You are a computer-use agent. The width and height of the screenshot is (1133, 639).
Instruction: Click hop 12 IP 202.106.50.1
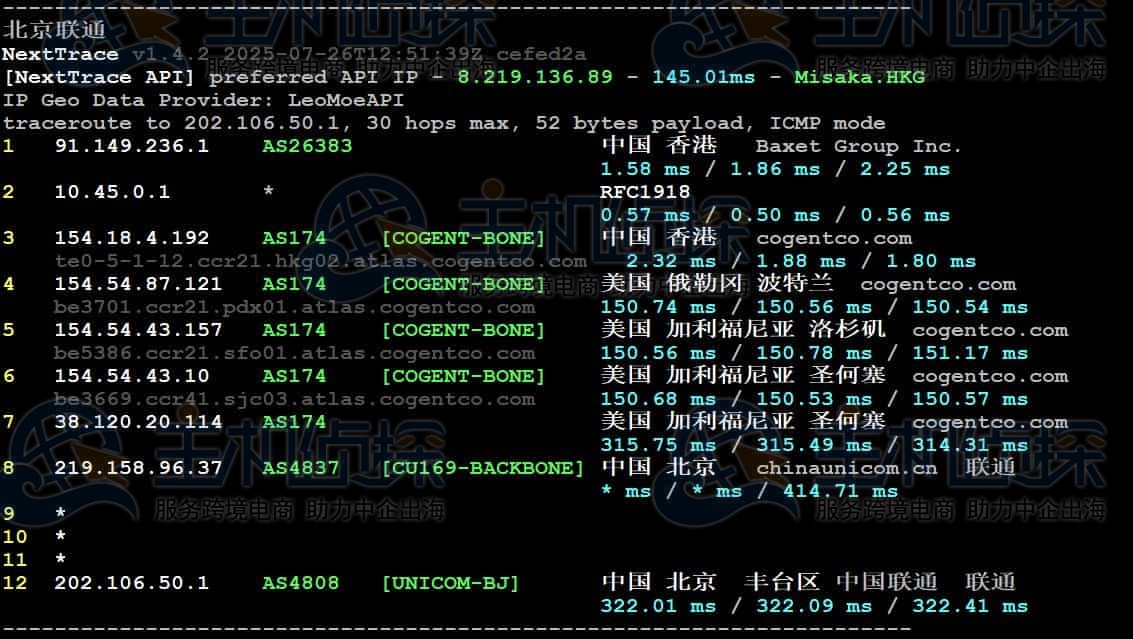(132, 583)
